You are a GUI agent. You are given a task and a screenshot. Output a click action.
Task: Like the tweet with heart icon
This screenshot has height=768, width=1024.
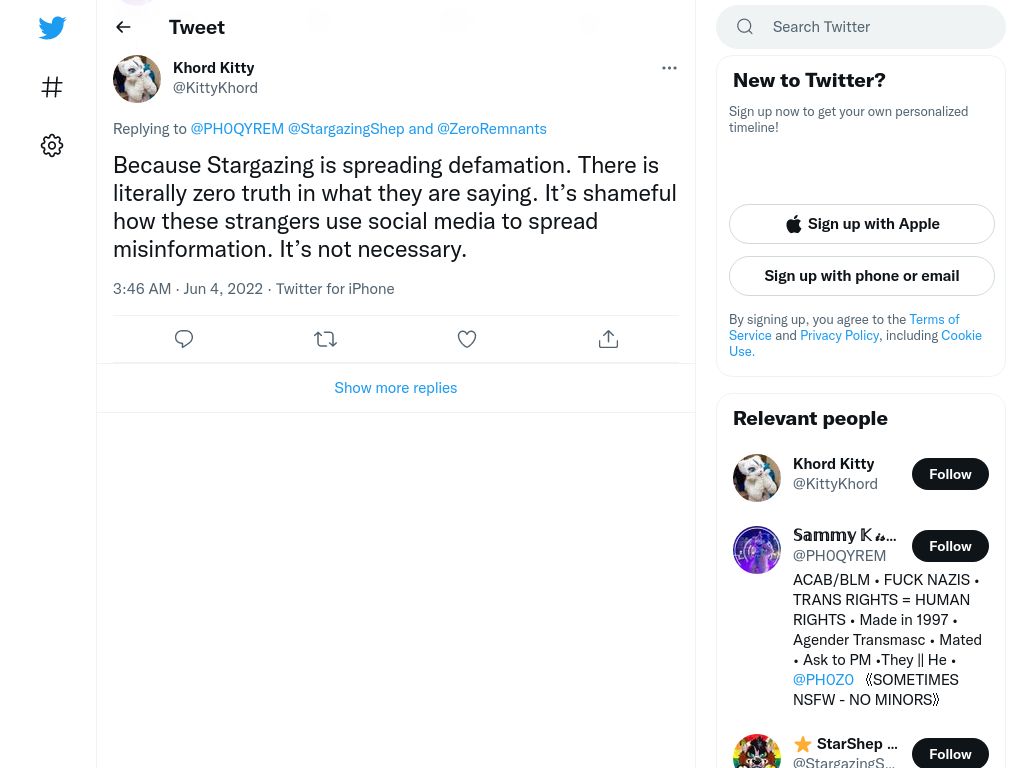[466, 339]
